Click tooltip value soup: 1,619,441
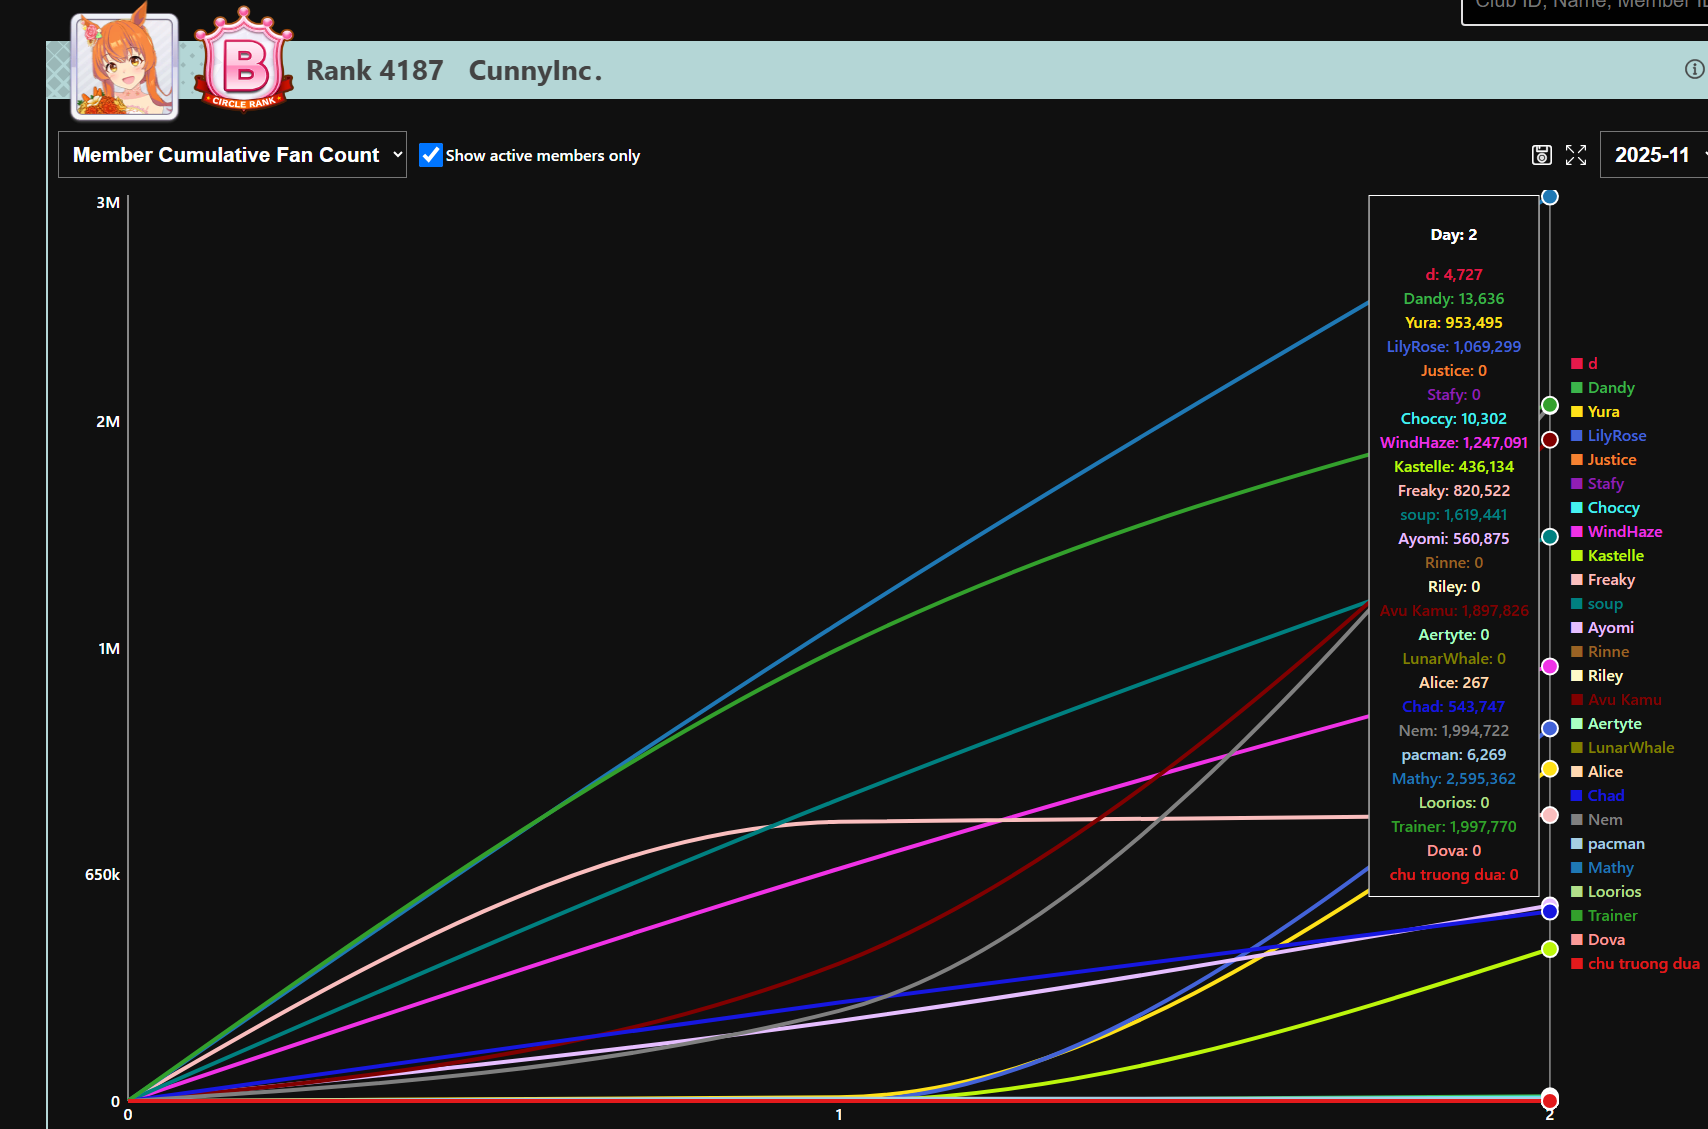Screen dimensions: 1708x1129 1454,515
